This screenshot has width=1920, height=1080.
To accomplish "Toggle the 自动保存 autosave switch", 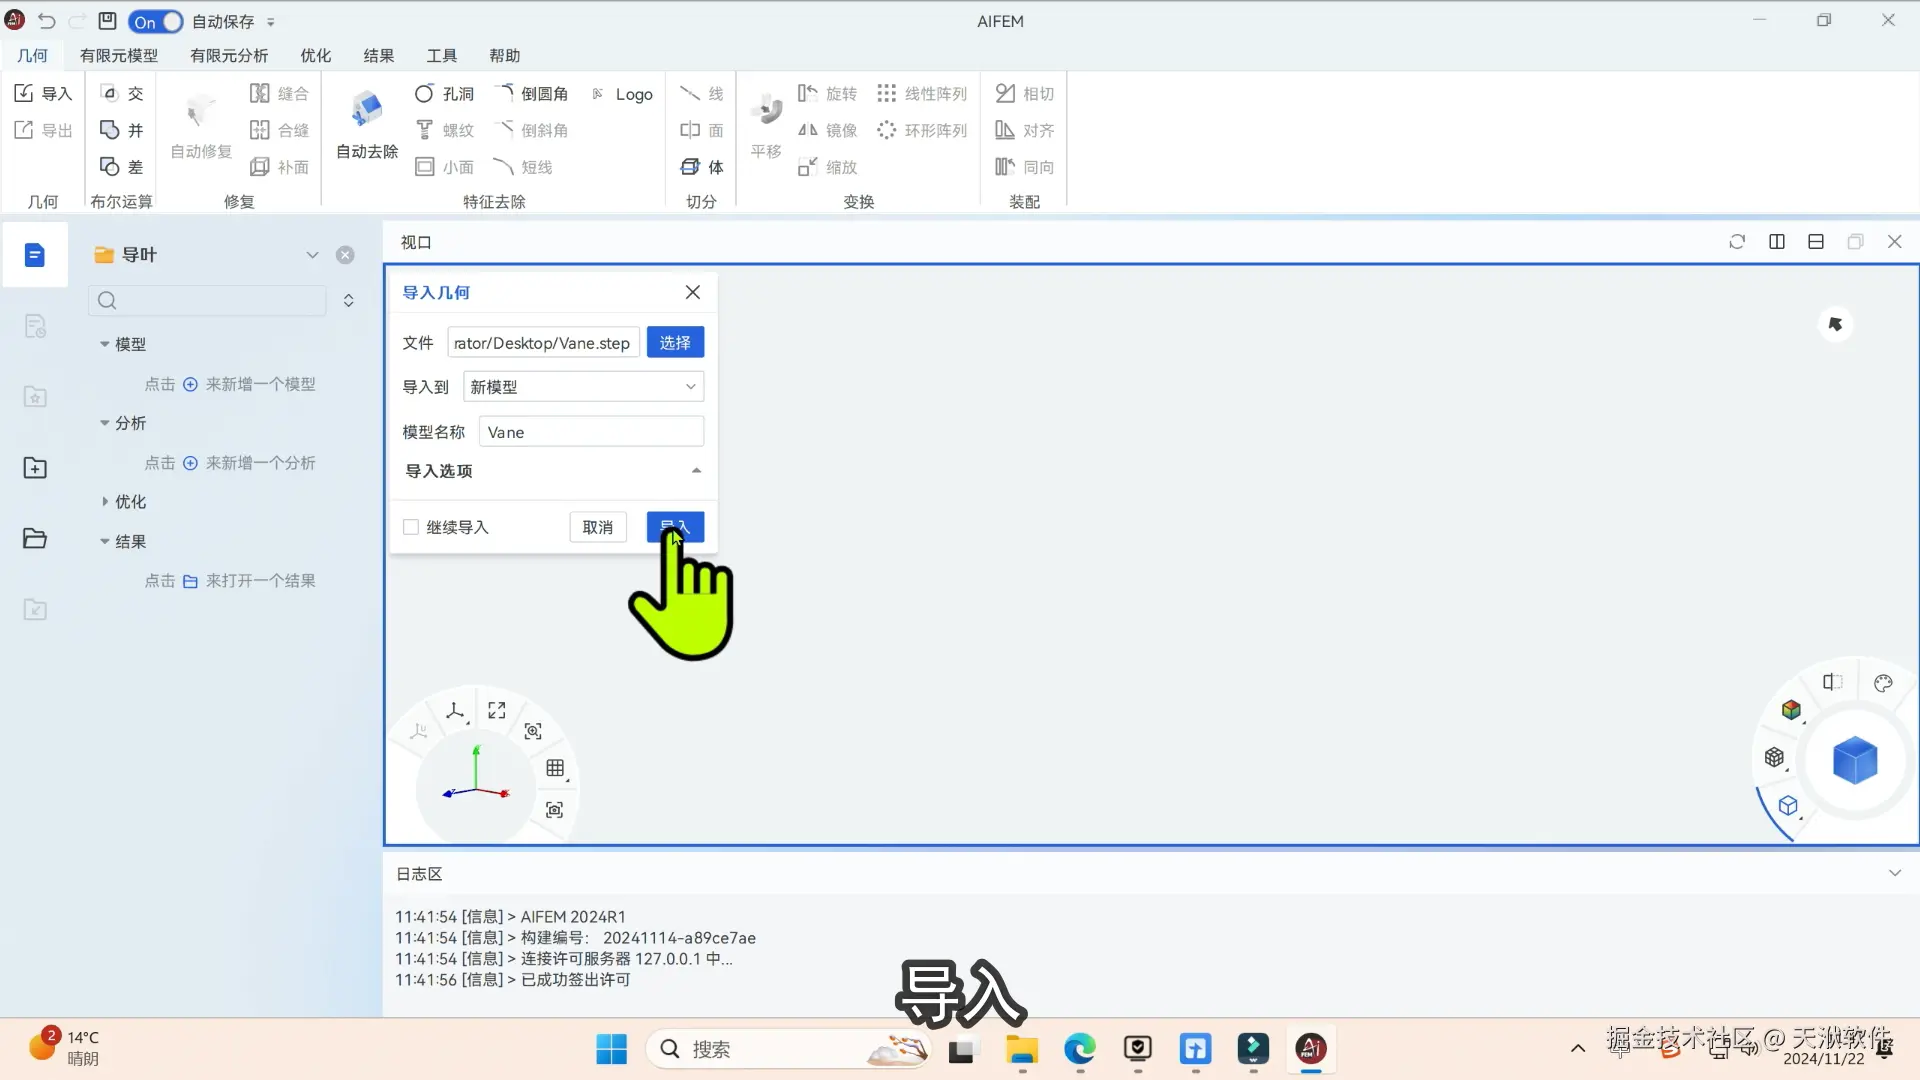I will [156, 21].
